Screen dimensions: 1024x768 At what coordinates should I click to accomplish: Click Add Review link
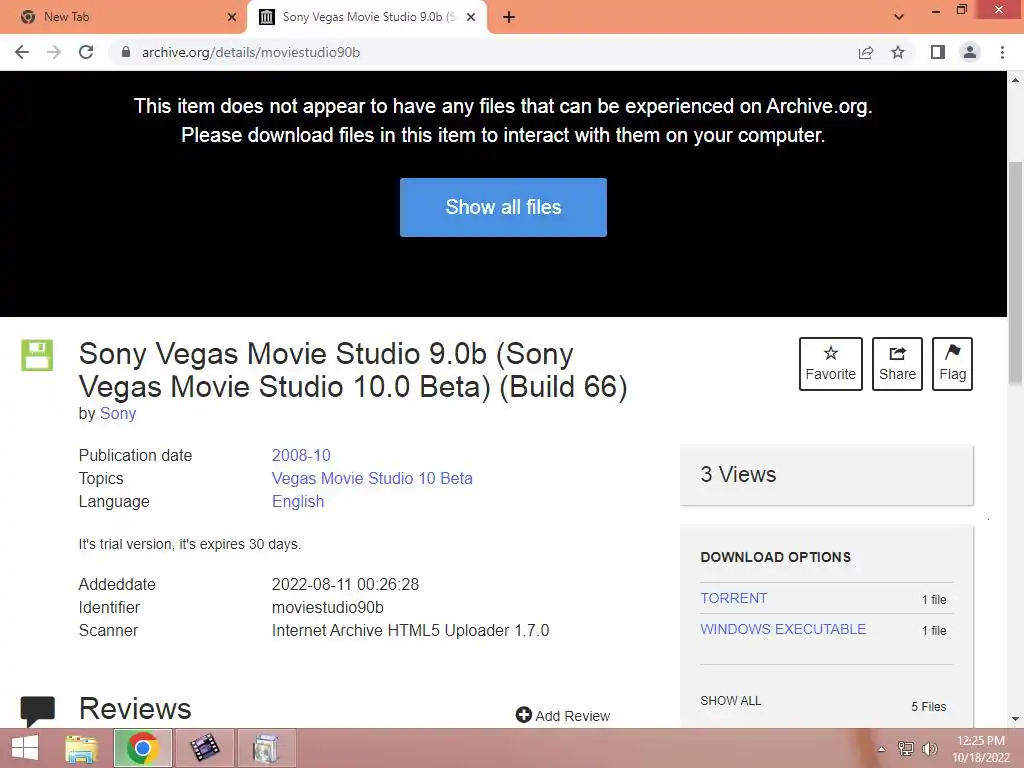pos(563,716)
